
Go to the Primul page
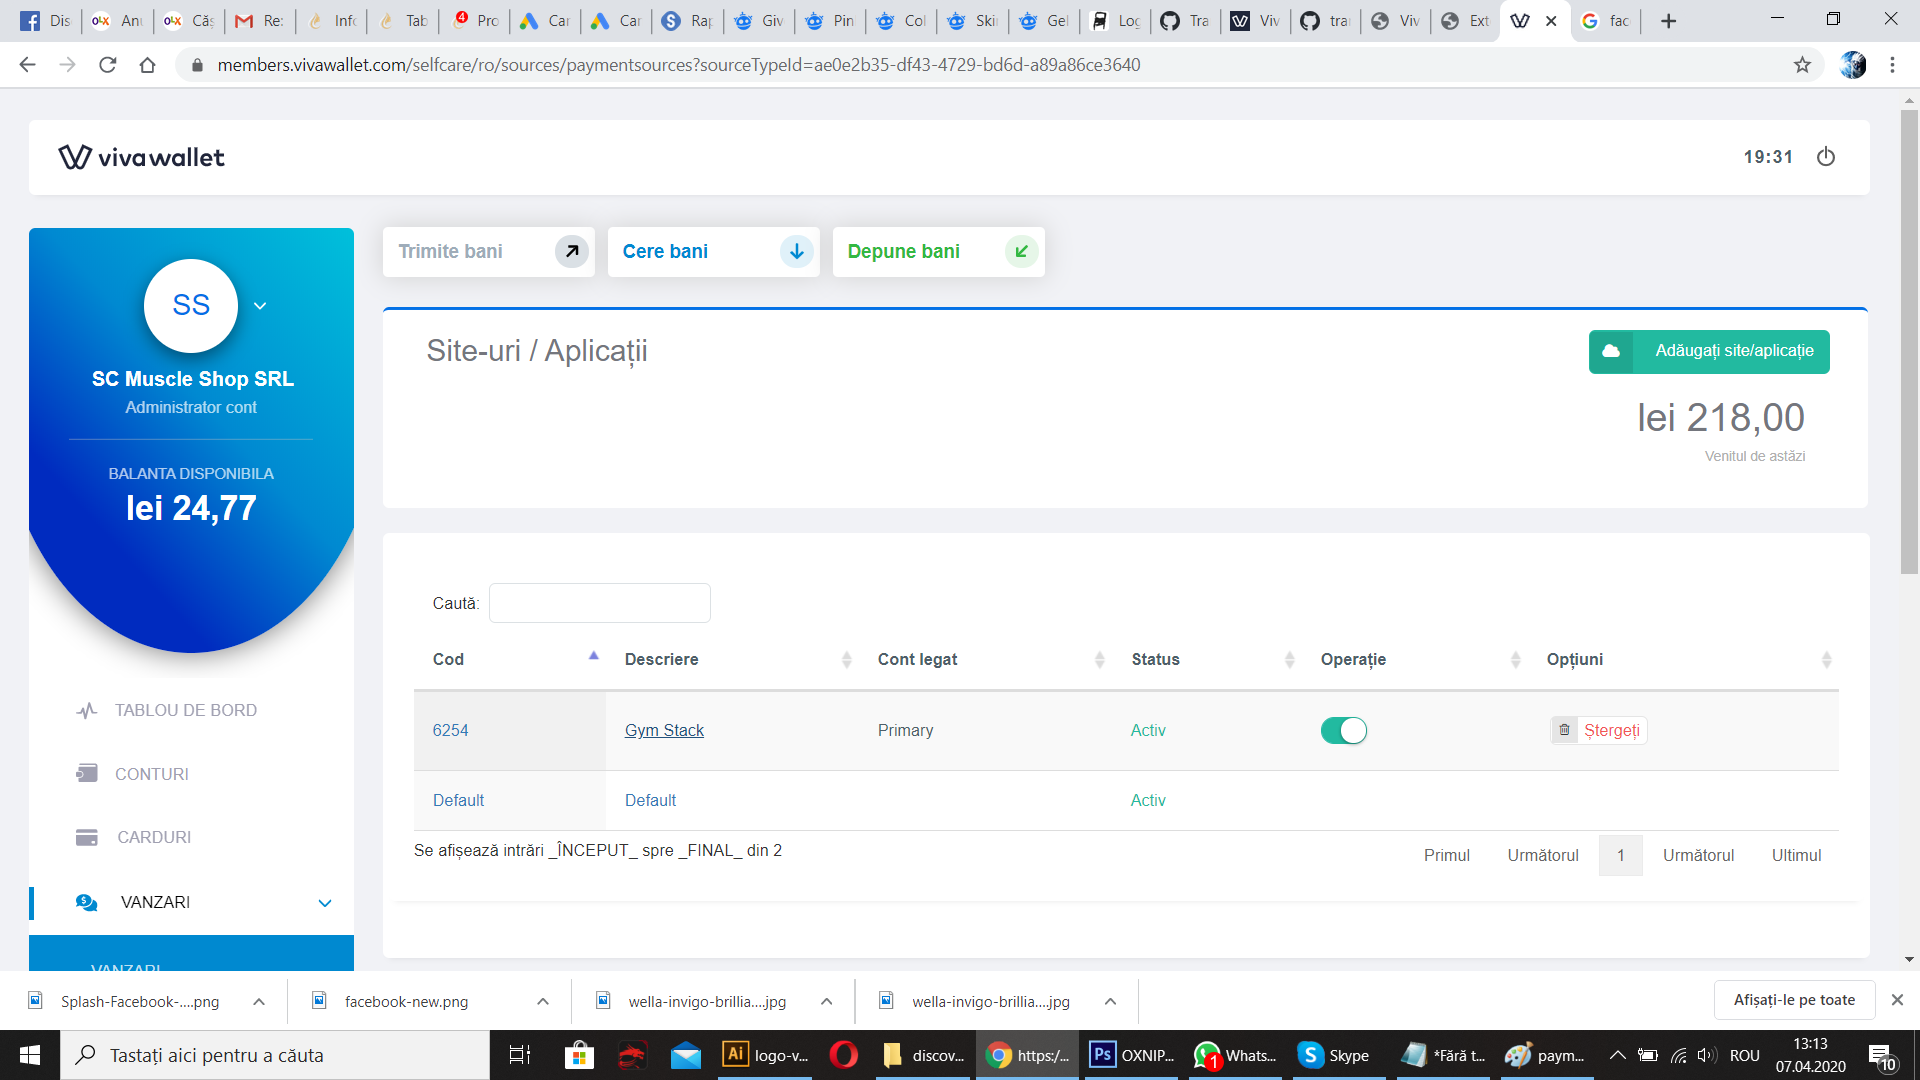(x=1446, y=855)
